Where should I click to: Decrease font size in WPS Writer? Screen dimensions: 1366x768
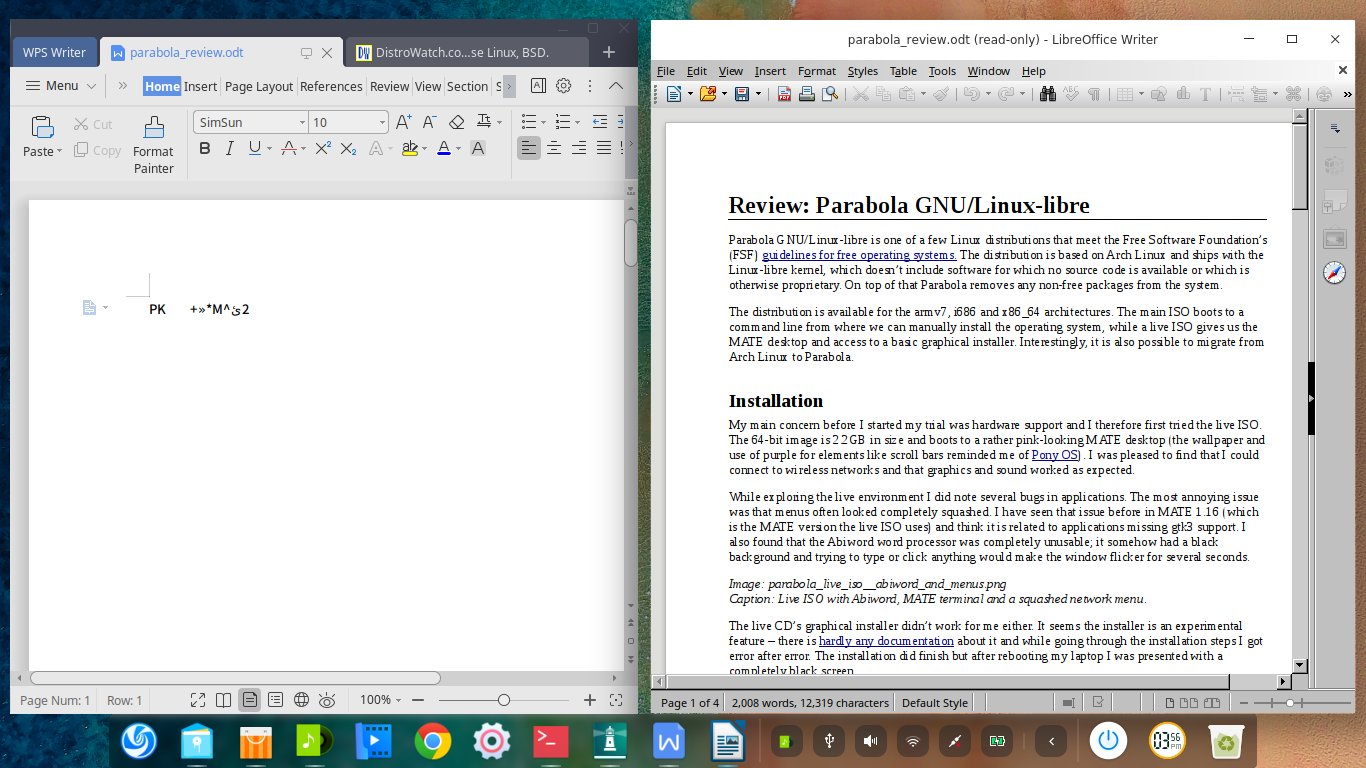[429, 122]
